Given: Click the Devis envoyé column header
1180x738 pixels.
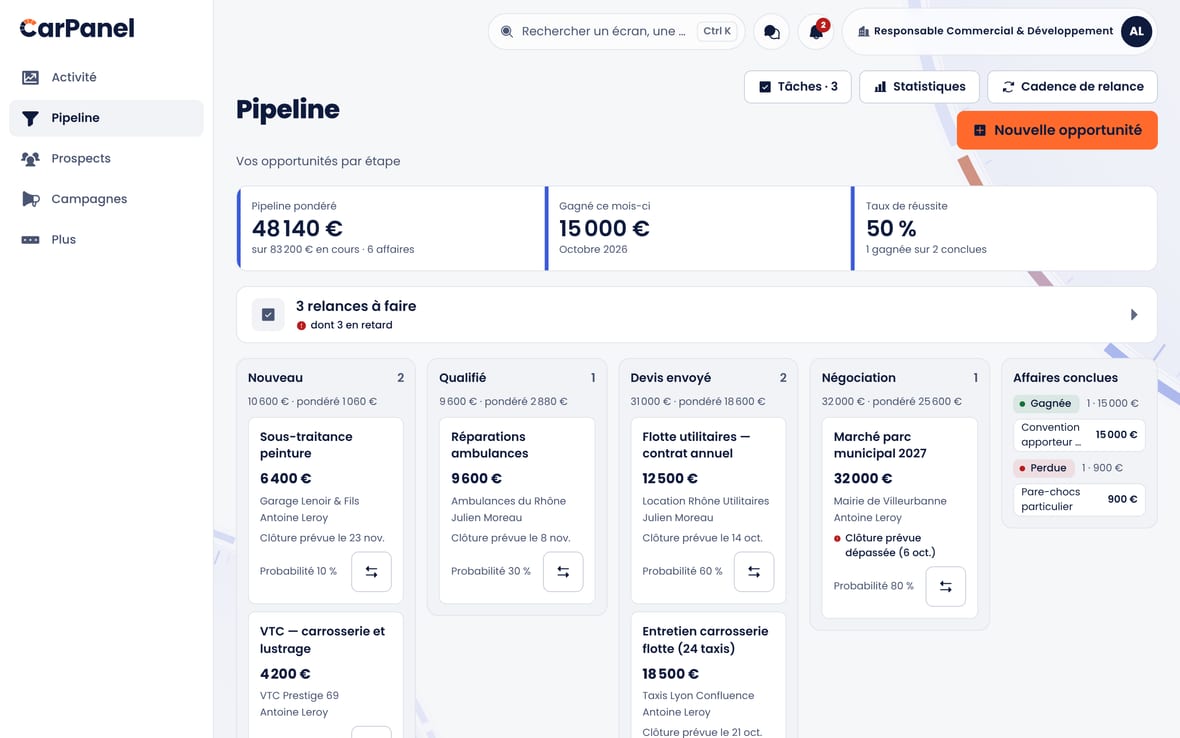Looking at the screenshot, I should pos(671,378).
